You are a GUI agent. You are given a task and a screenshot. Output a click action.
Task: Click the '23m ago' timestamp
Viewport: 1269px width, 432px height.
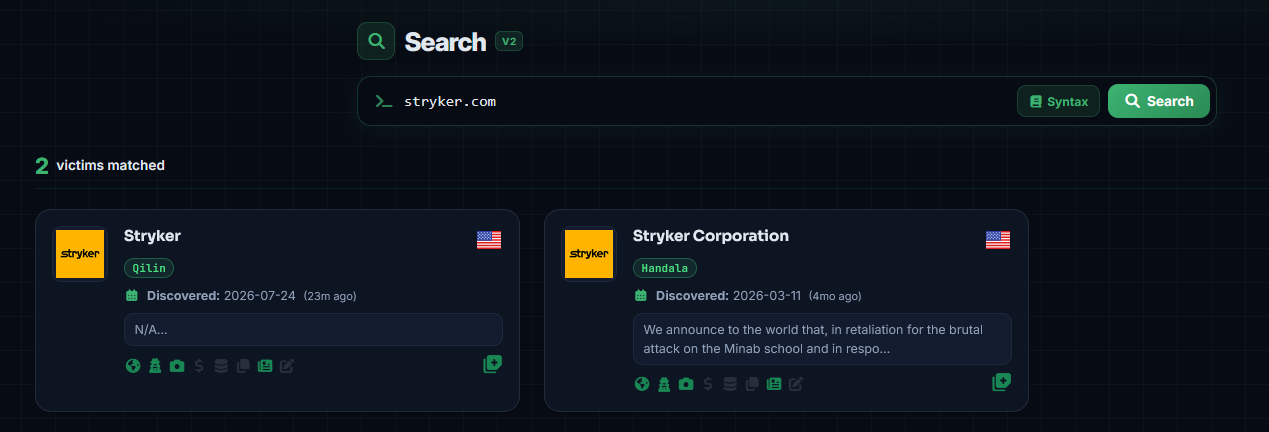click(330, 296)
